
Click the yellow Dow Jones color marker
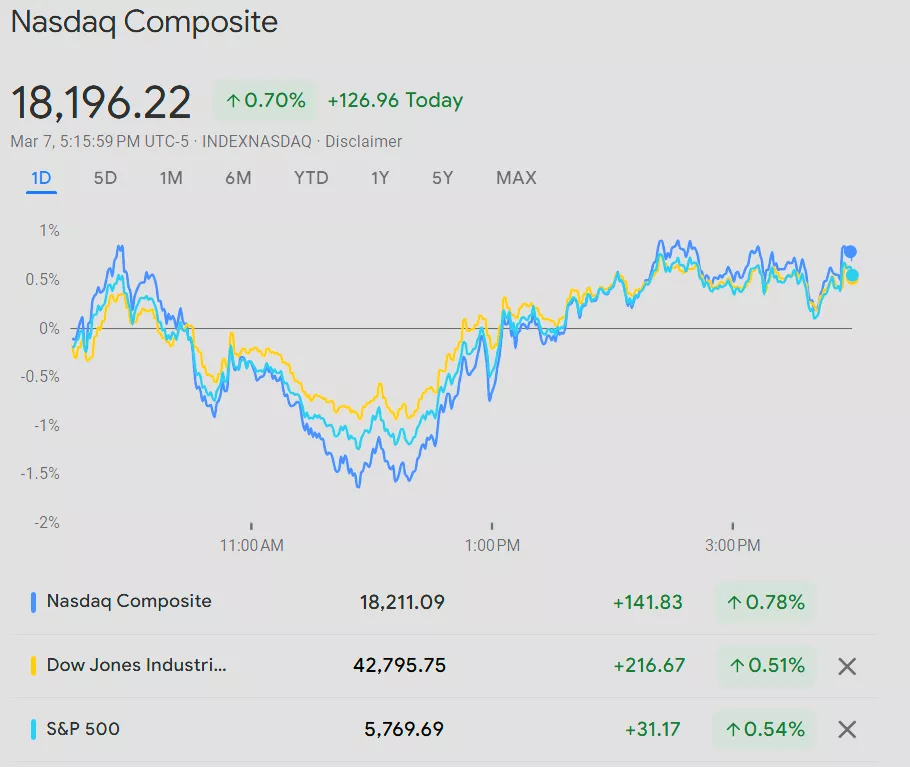click(33, 665)
